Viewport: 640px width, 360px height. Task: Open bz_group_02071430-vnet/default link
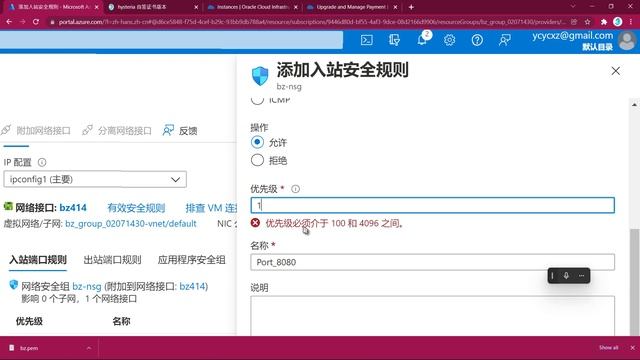[x=131, y=224]
